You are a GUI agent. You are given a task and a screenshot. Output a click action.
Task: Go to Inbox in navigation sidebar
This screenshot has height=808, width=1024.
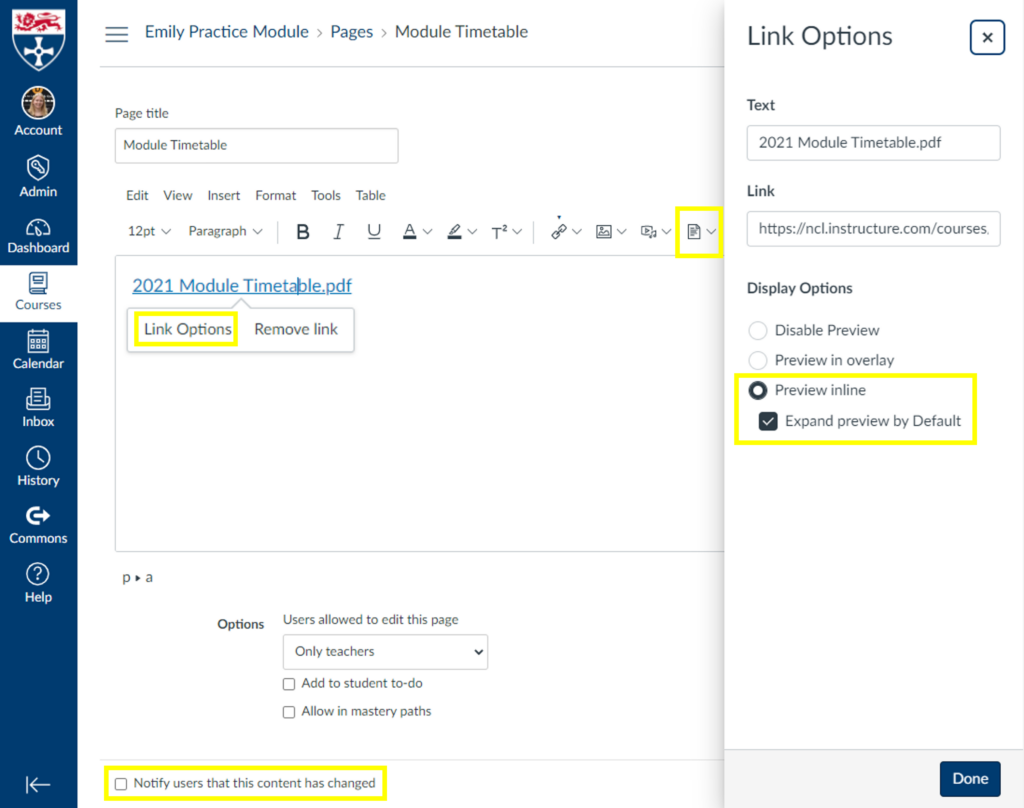tap(38, 407)
